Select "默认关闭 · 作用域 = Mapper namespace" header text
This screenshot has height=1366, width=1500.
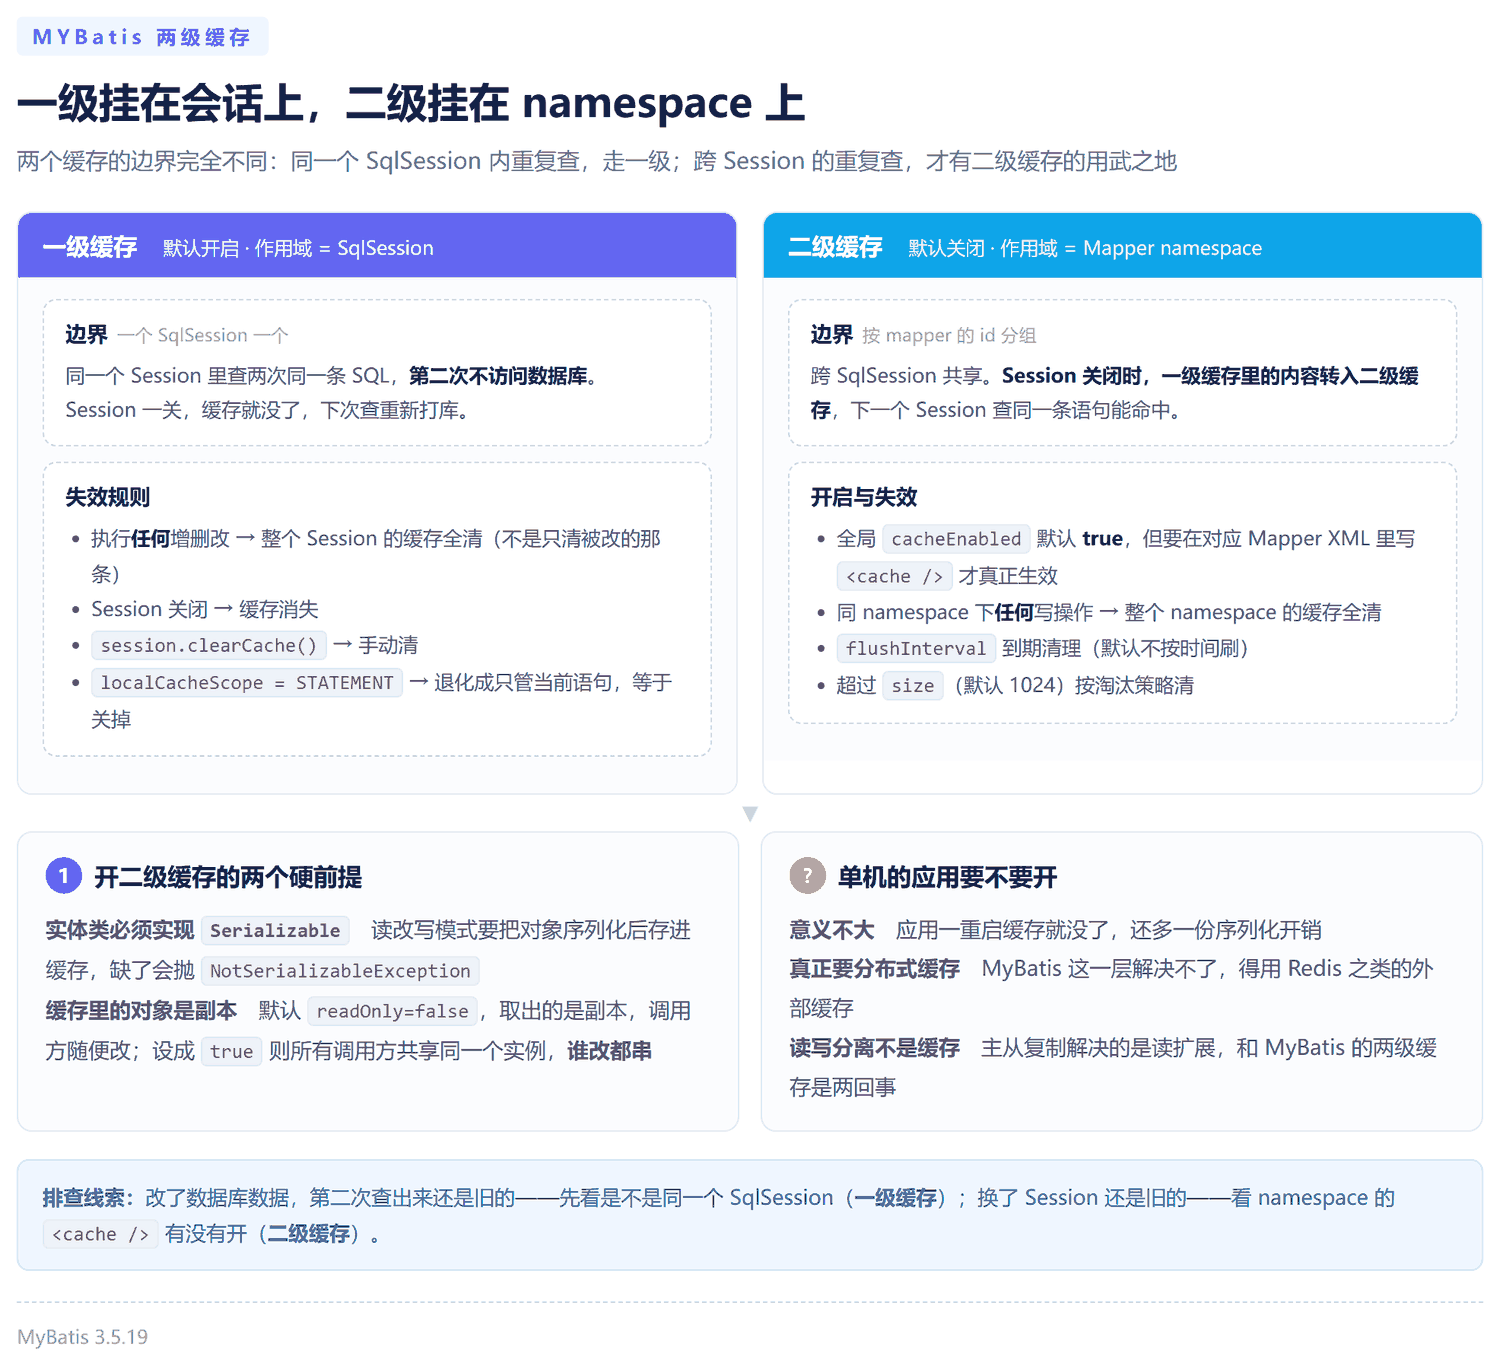1085,248
